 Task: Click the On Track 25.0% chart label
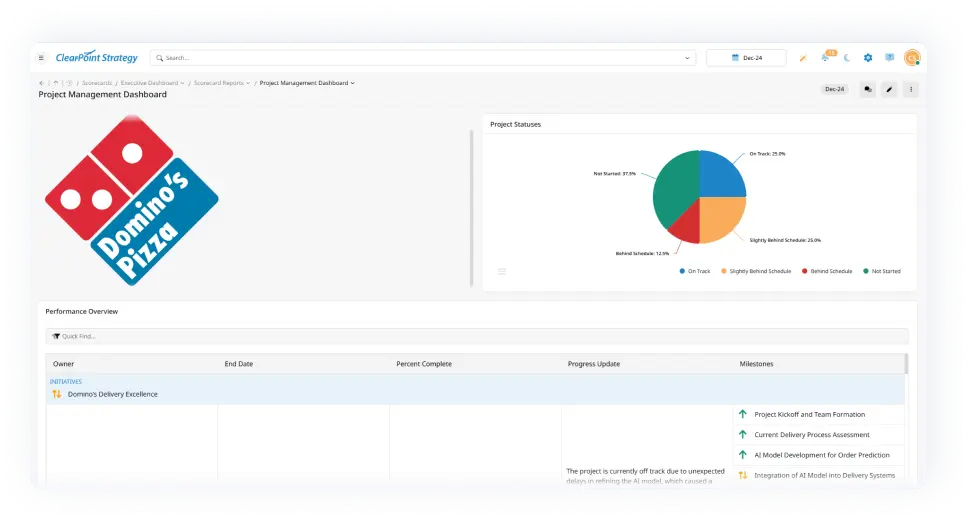click(768, 154)
